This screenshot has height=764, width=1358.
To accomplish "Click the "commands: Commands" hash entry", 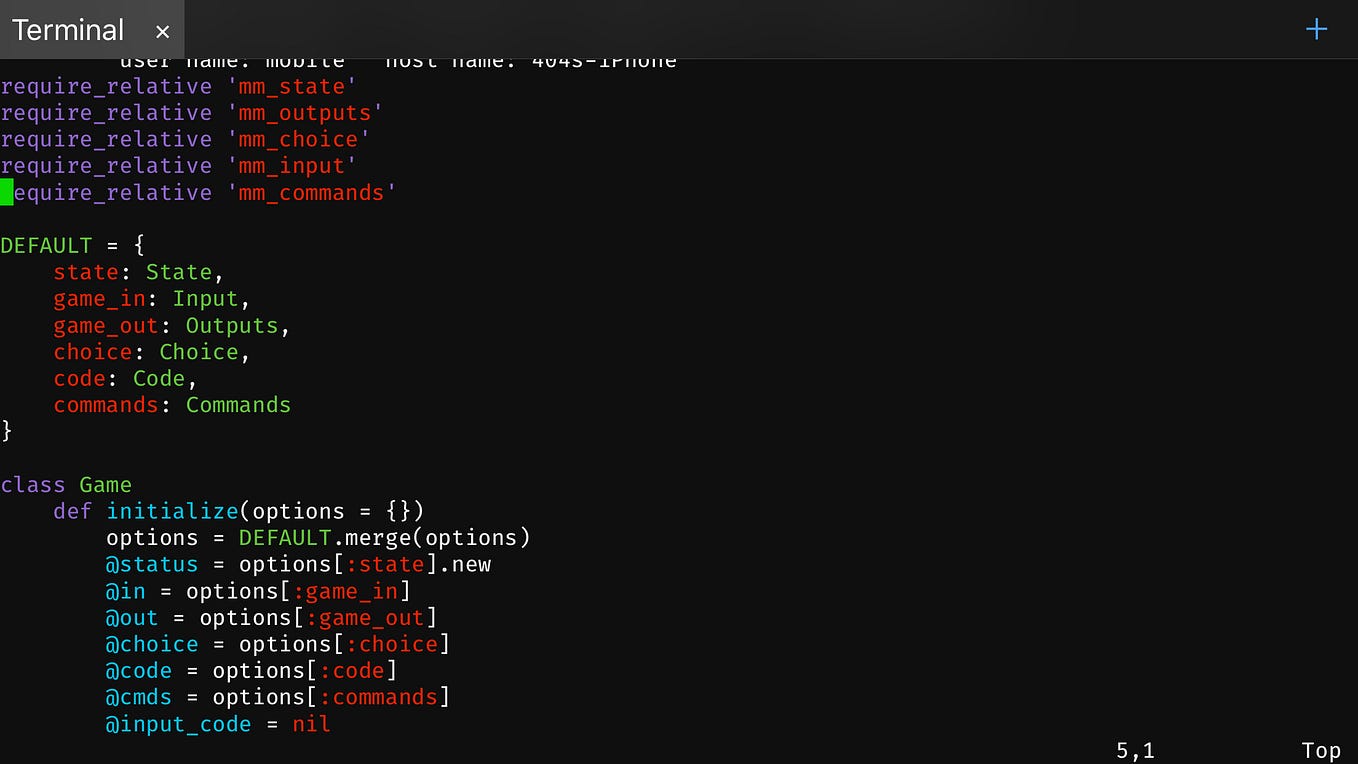I will pos(172,405).
